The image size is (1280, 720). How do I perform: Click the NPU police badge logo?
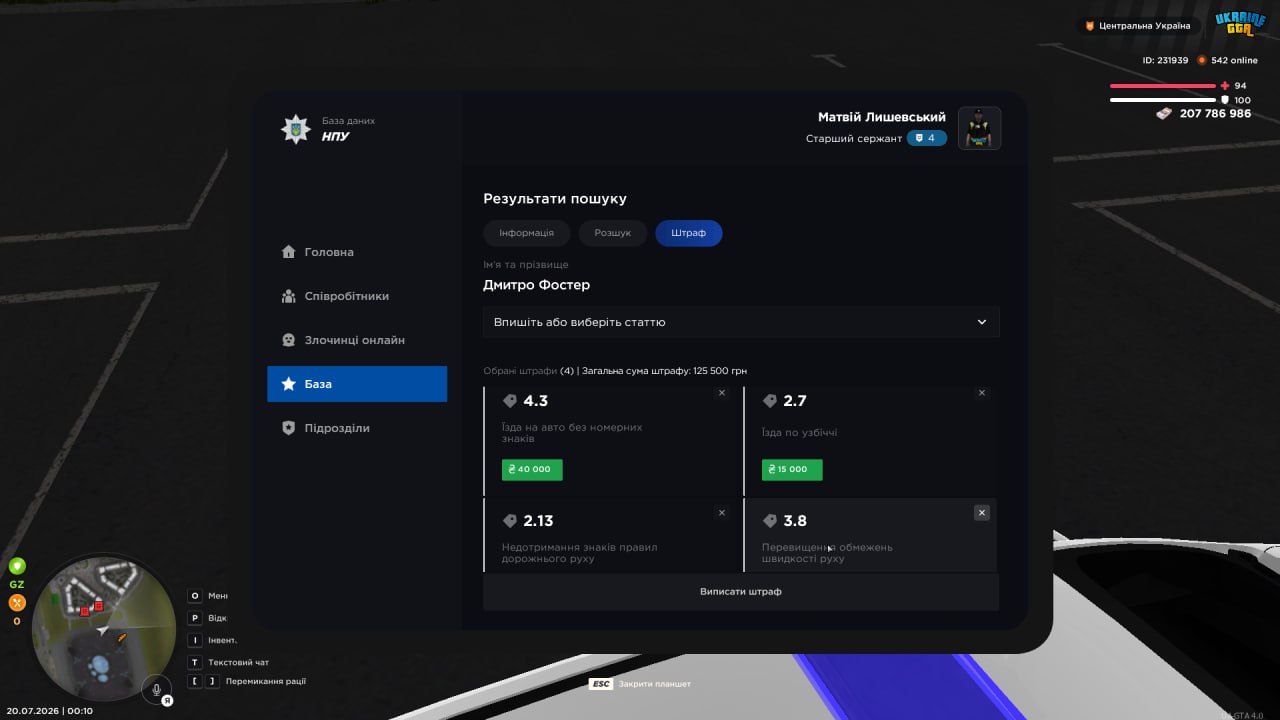(x=295, y=129)
